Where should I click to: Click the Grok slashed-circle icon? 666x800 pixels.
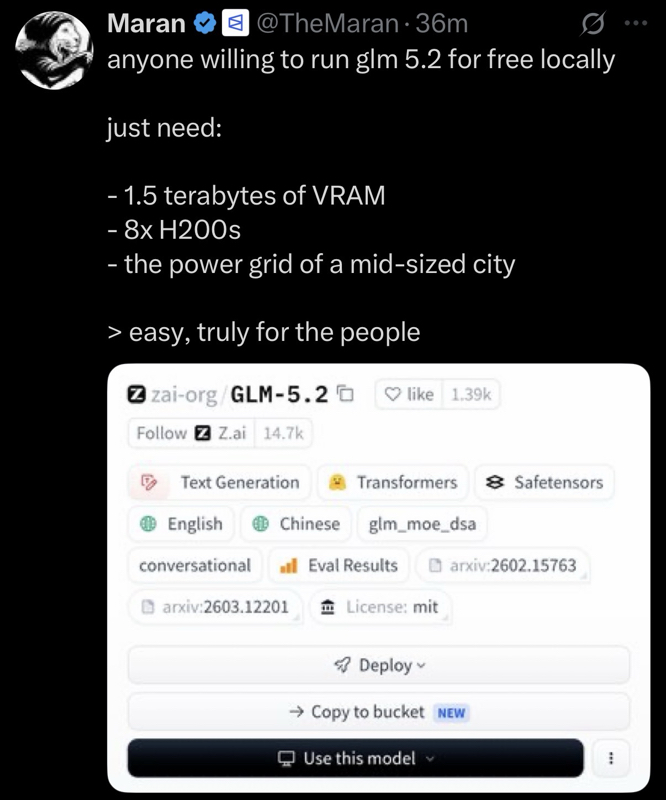593,23
